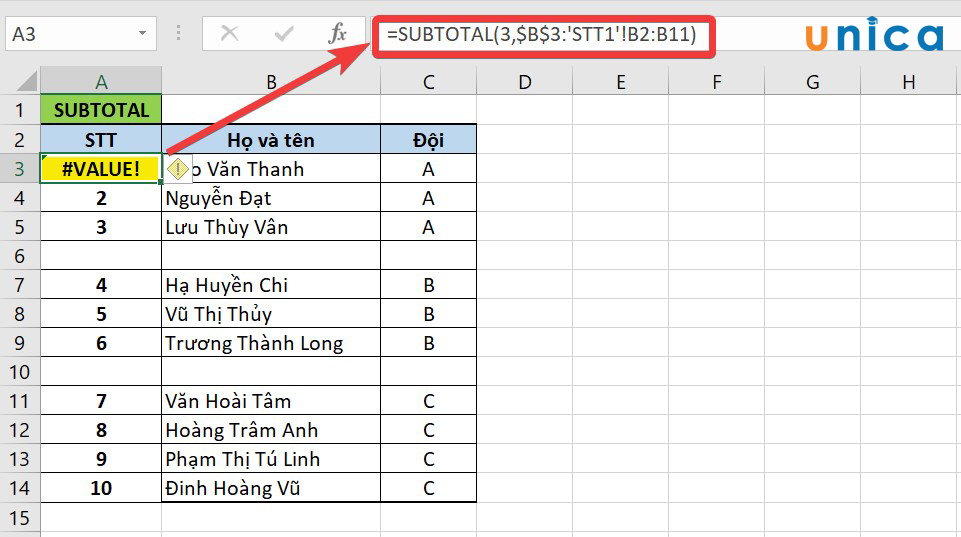Click STT cell with number 5
Screen dimensions: 961x537
[101, 314]
